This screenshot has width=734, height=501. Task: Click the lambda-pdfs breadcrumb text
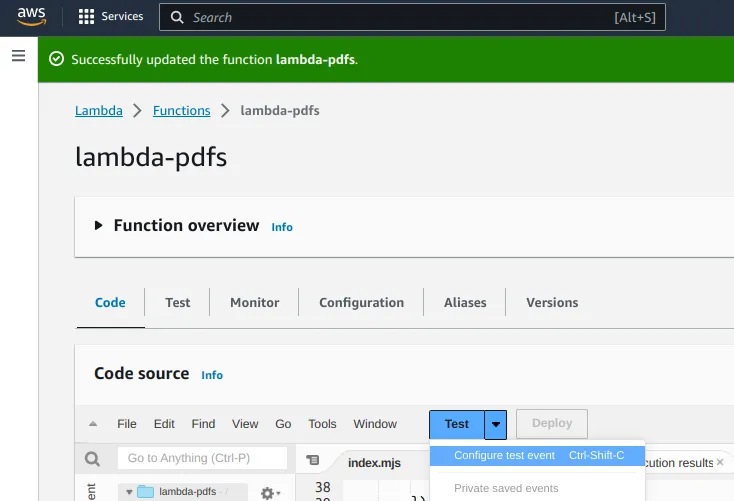tap(280, 111)
